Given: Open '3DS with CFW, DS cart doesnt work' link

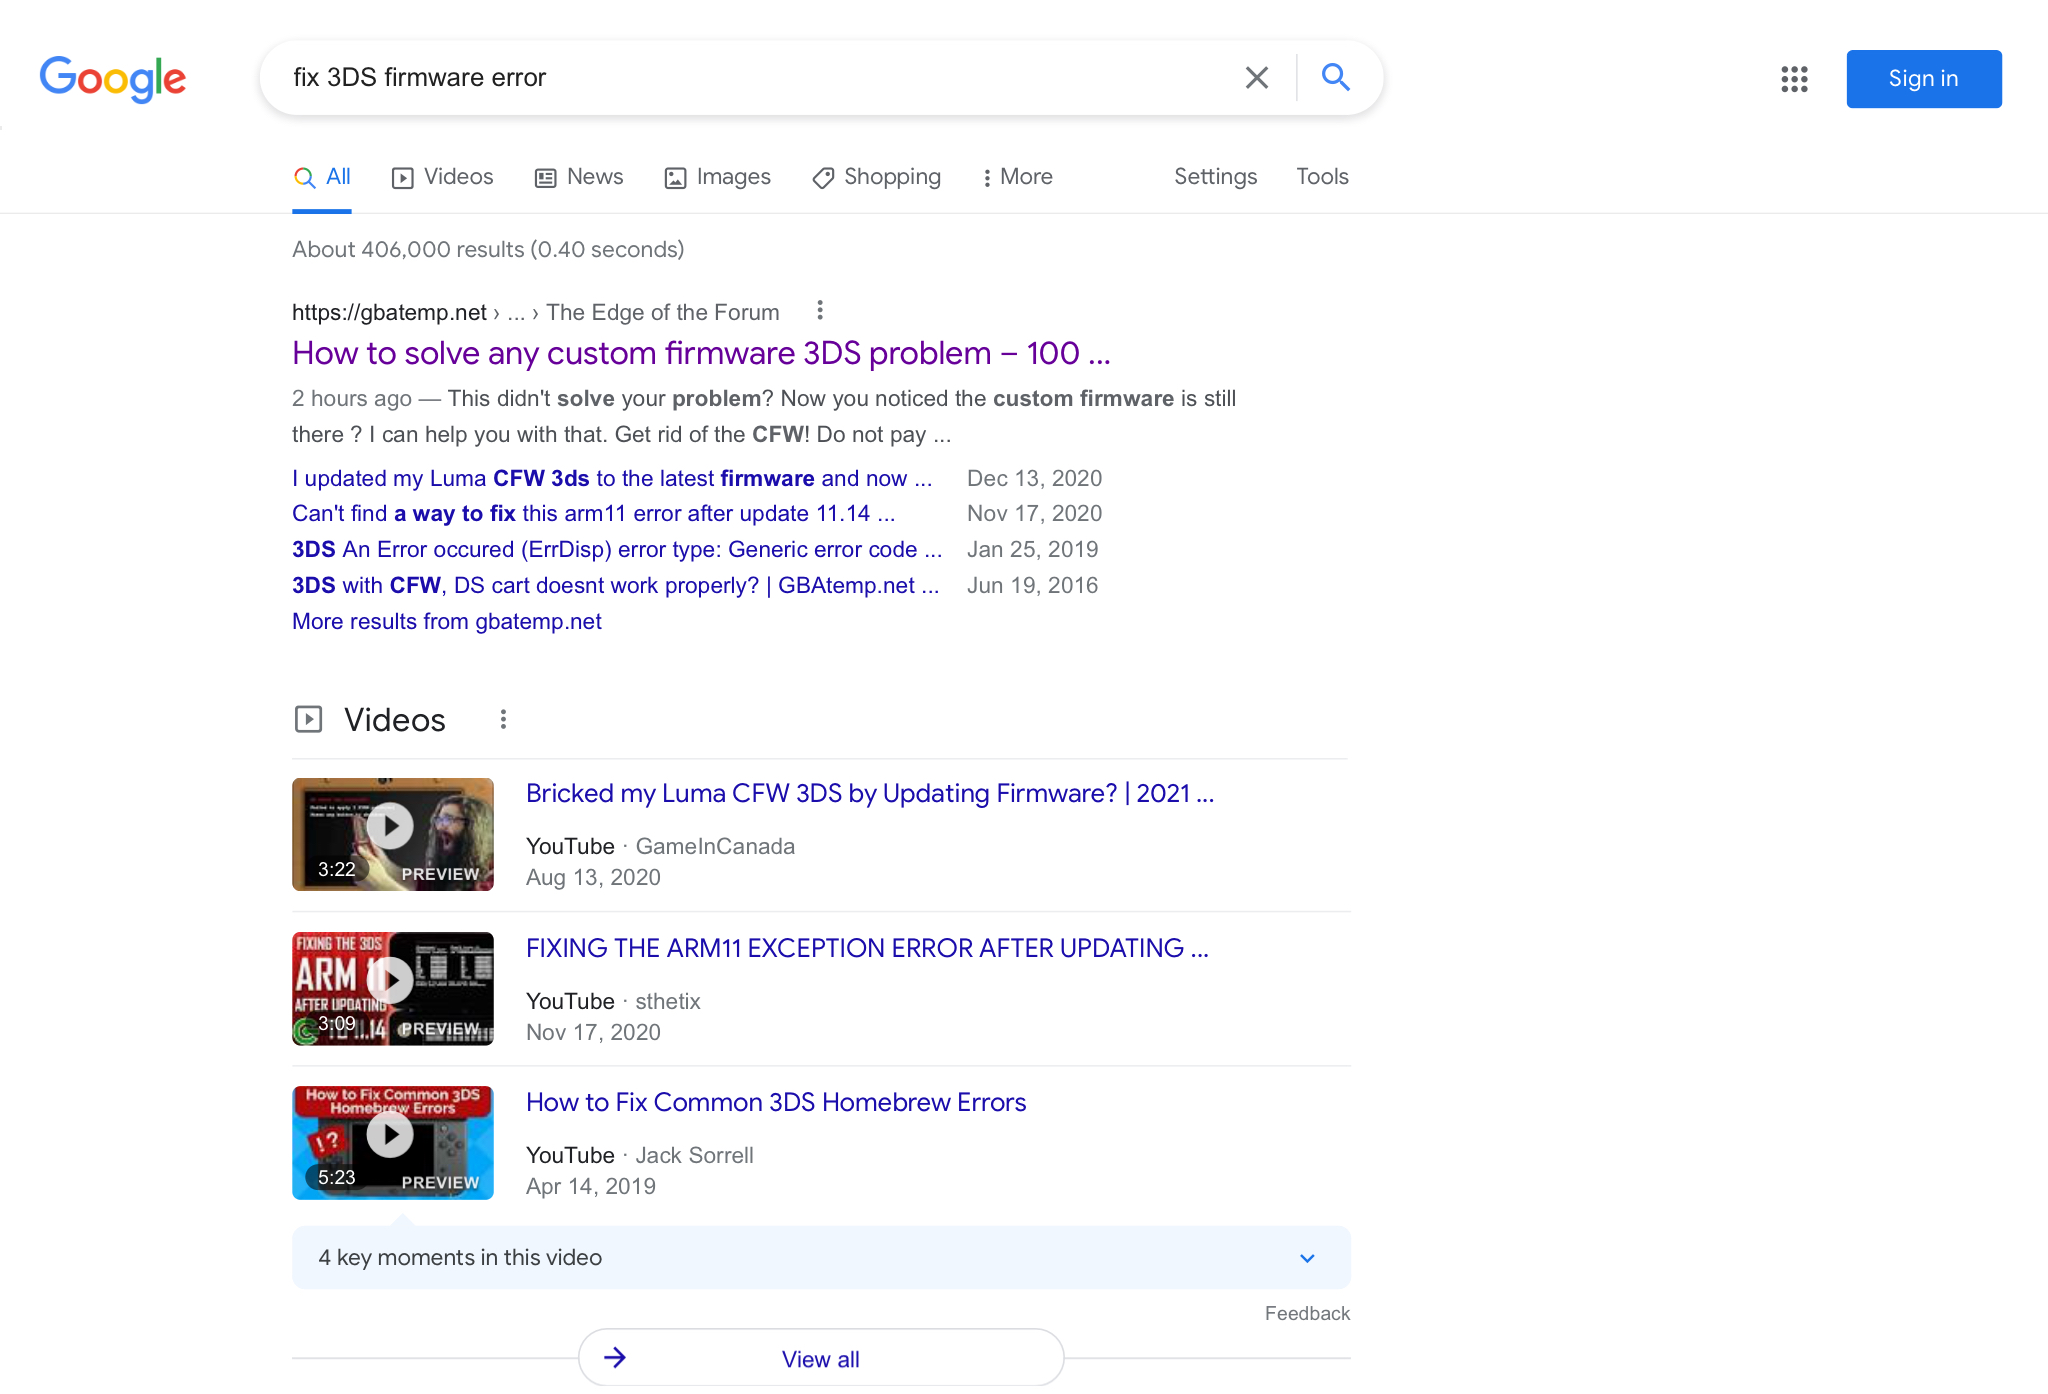Looking at the screenshot, I should tap(616, 585).
